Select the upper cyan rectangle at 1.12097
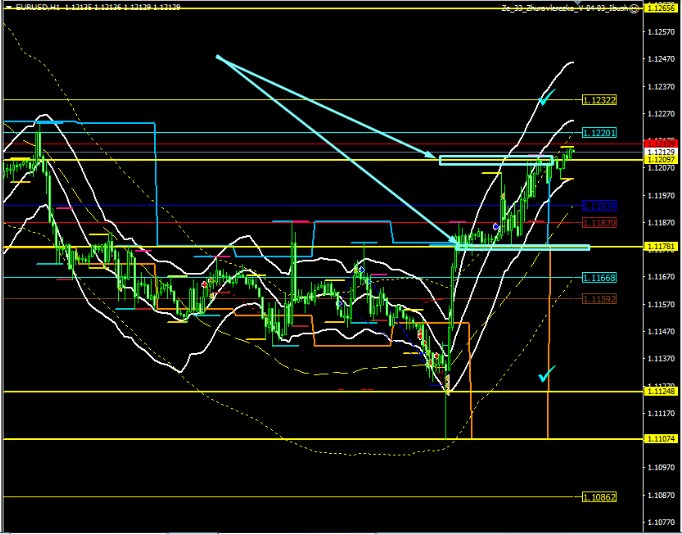 [495, 160]
